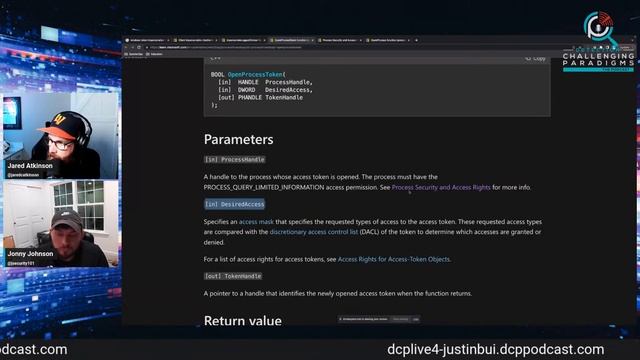
Task: Close the Process Security and Access tab
Action: [x=360, y=40]
